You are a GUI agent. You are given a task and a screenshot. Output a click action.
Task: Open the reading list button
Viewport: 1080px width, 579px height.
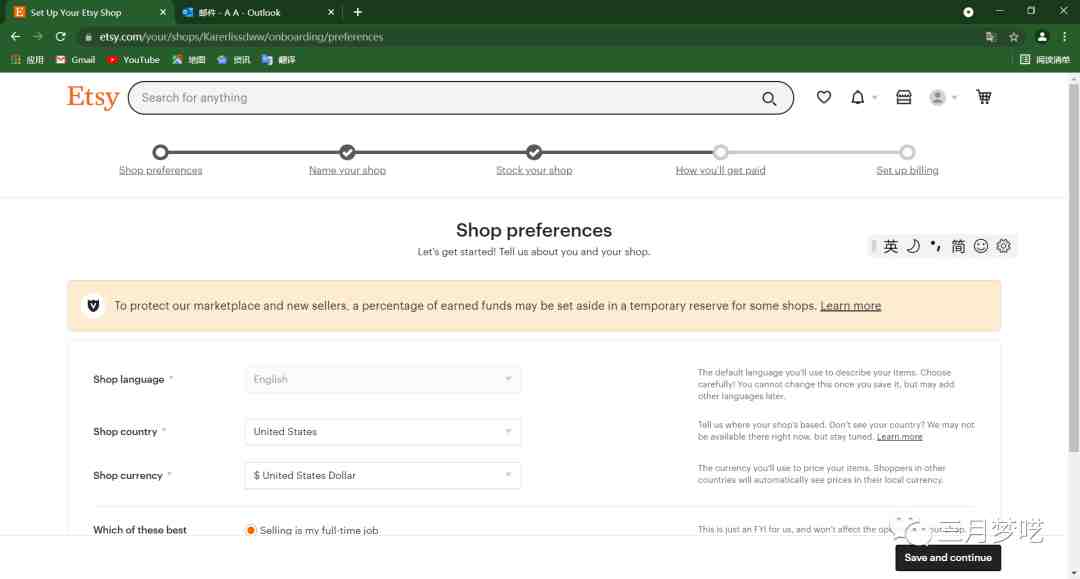(x=1045, y=60)
